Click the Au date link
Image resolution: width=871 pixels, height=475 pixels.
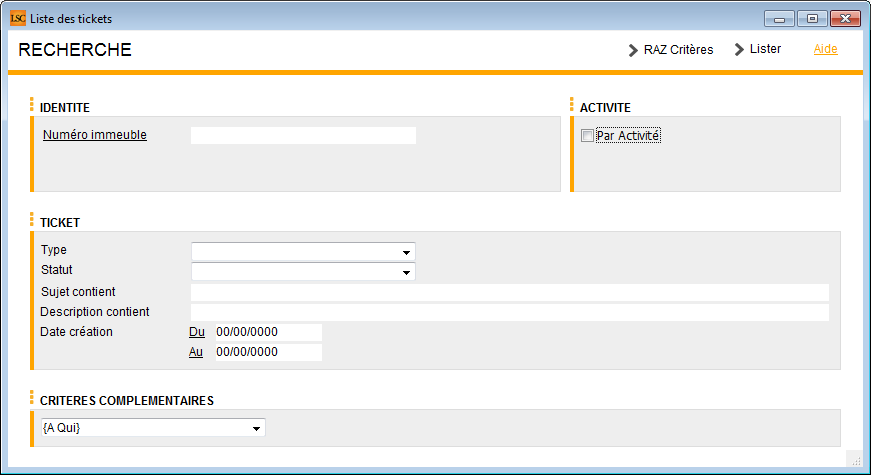(x=196, y=352)
